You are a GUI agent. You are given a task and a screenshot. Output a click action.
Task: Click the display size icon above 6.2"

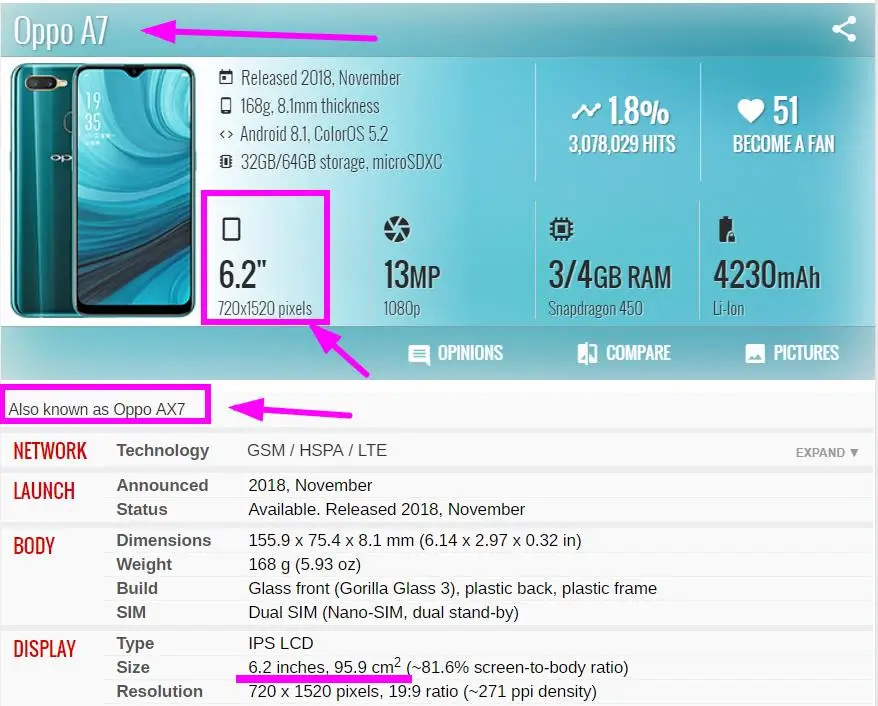[231, 229]
